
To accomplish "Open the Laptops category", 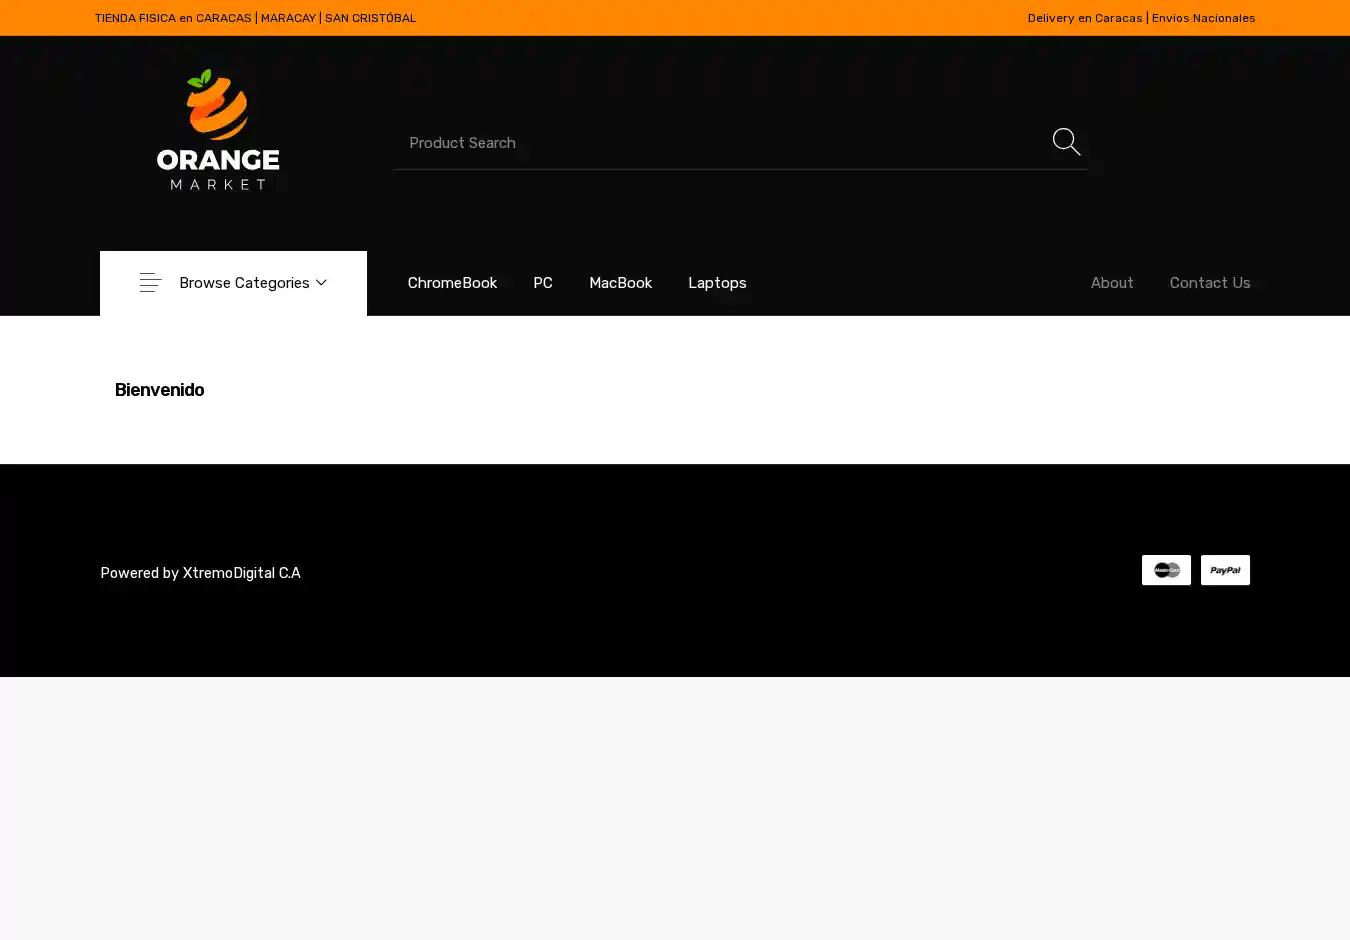I will [717, 283].
